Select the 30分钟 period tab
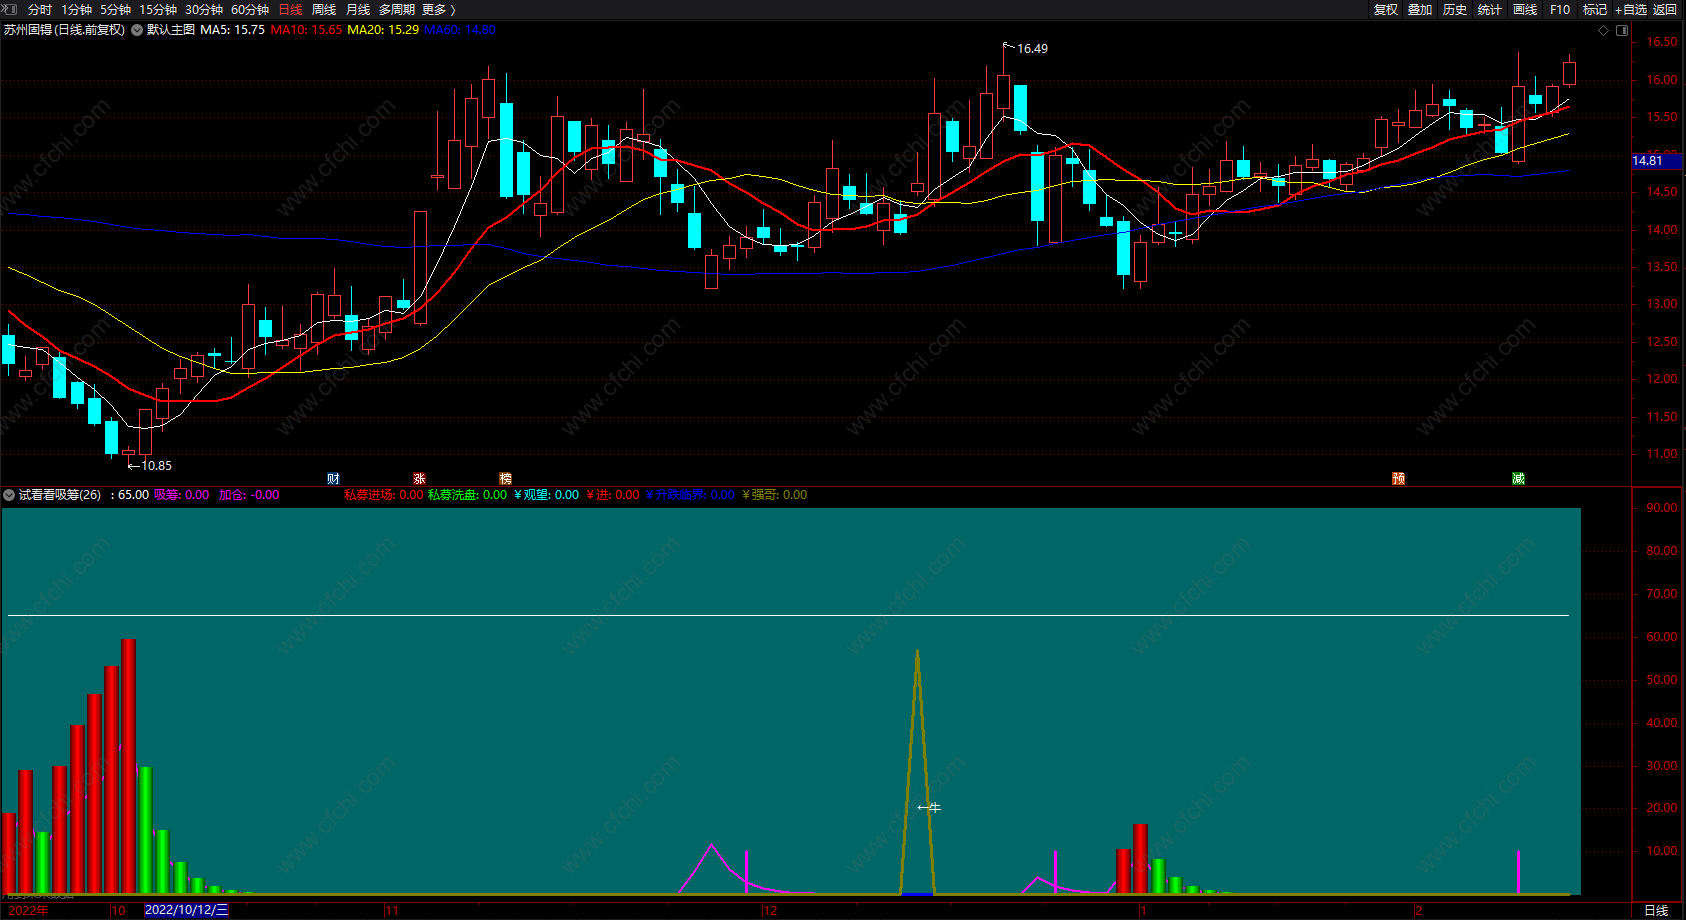The width and height of the screenshot is (1686, 920). tap(204, 10)
